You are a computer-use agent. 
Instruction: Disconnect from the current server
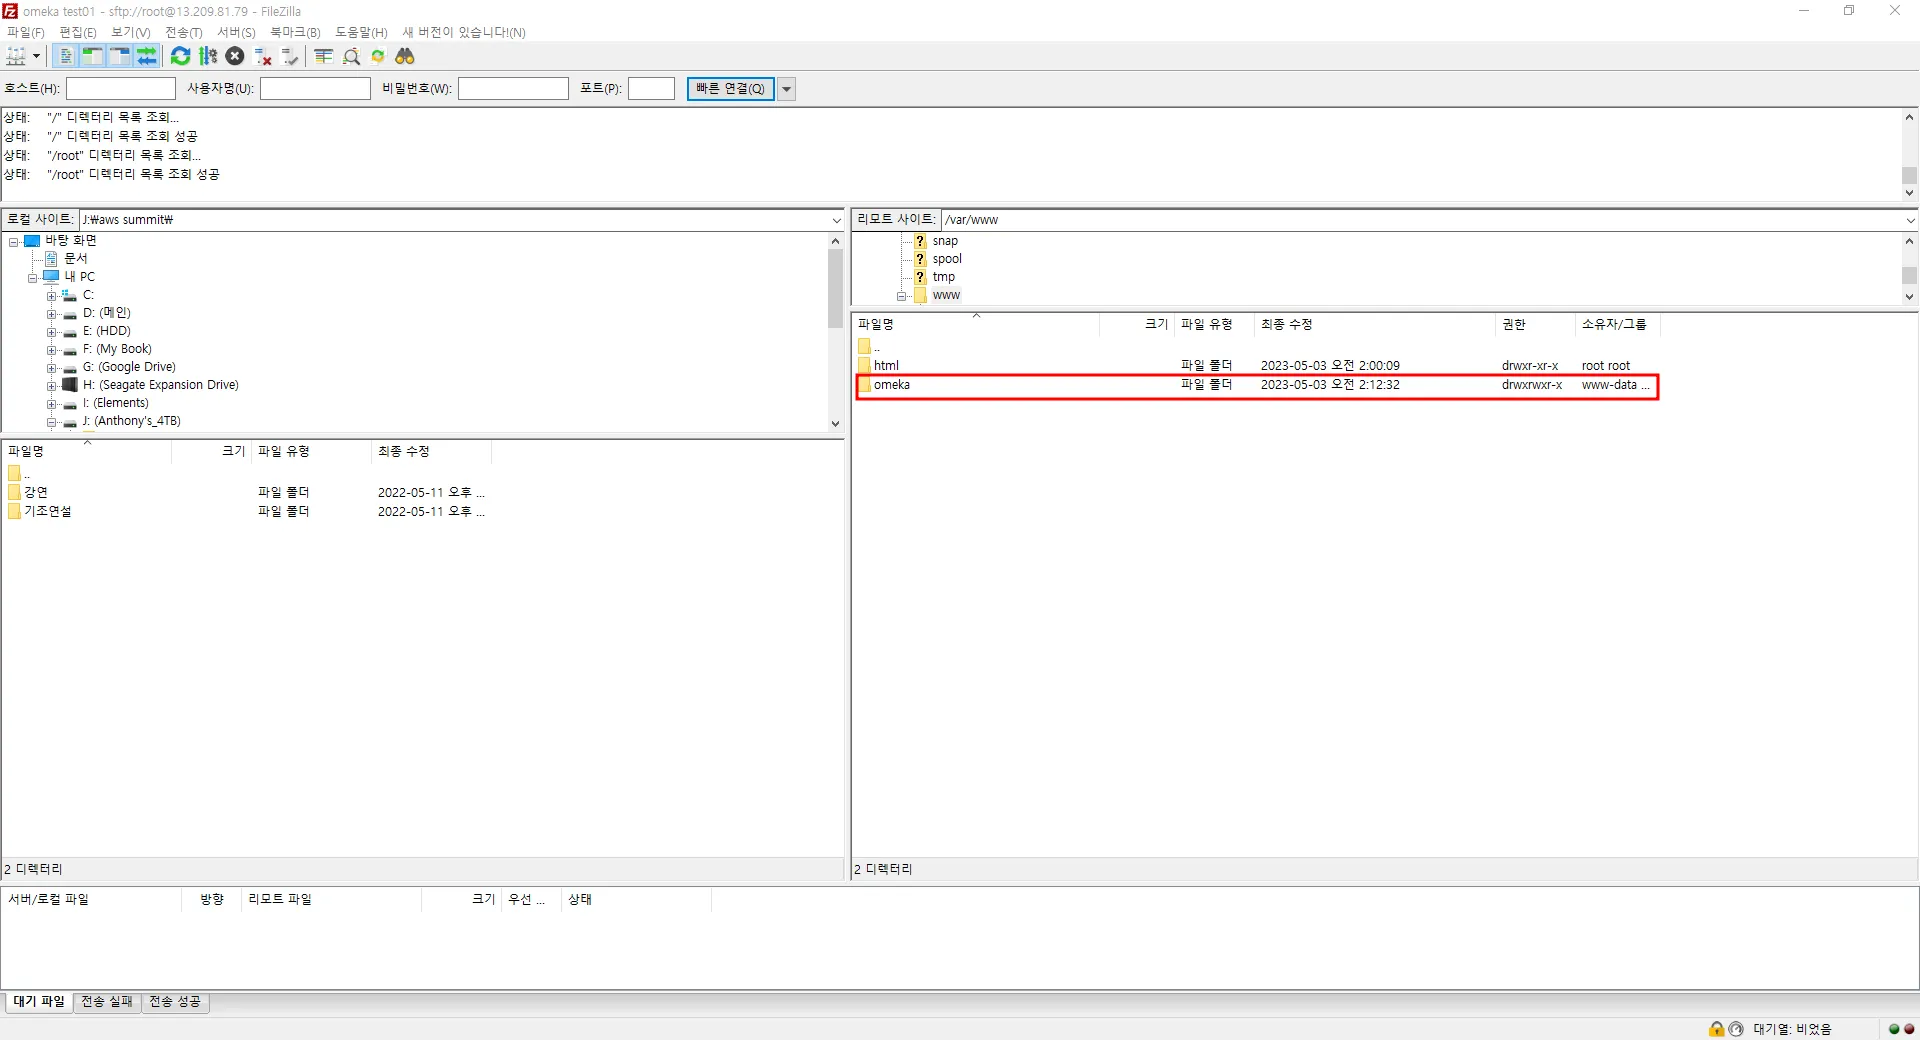tap(263, 56)
